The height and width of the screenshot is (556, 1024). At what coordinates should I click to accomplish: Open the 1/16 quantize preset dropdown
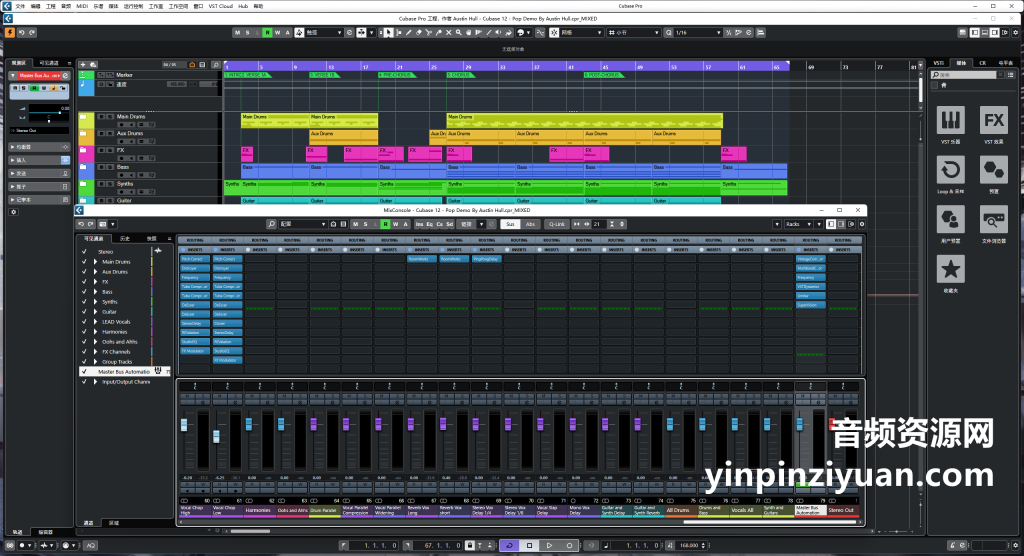[699, 32]
